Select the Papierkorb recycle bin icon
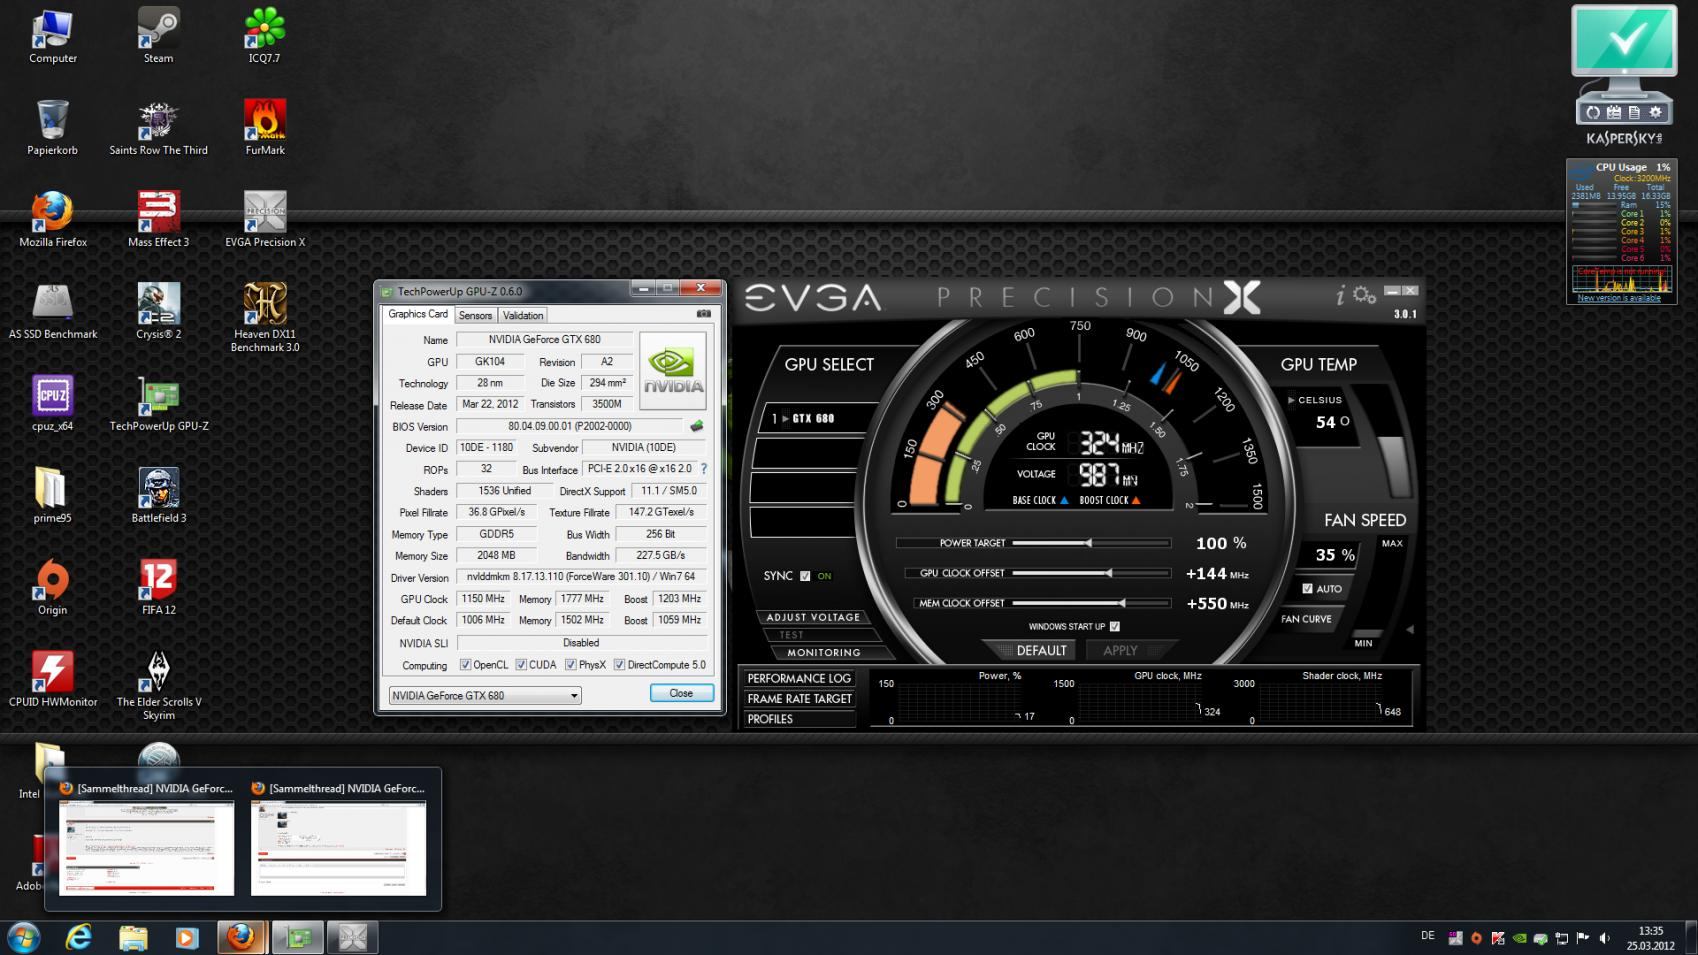 pos(52,127)
